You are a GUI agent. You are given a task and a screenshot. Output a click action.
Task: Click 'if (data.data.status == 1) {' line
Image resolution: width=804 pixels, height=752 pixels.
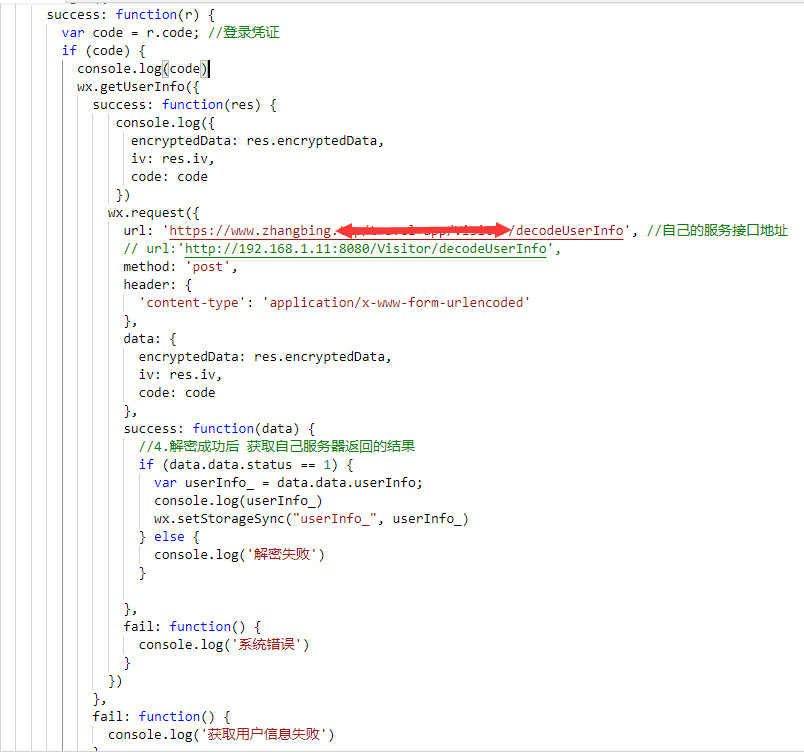point(246,465)
